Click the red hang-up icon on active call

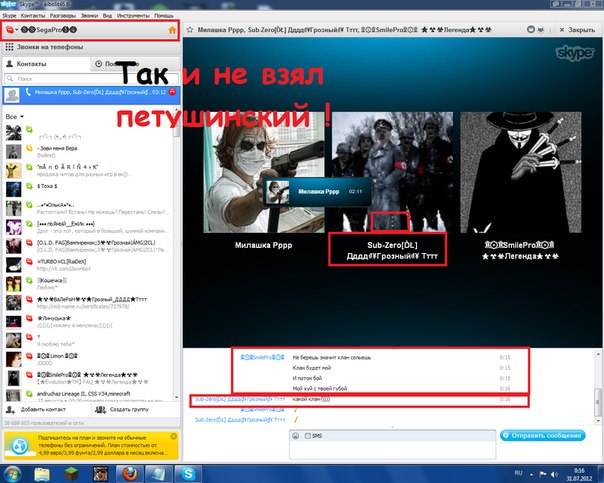174,94
